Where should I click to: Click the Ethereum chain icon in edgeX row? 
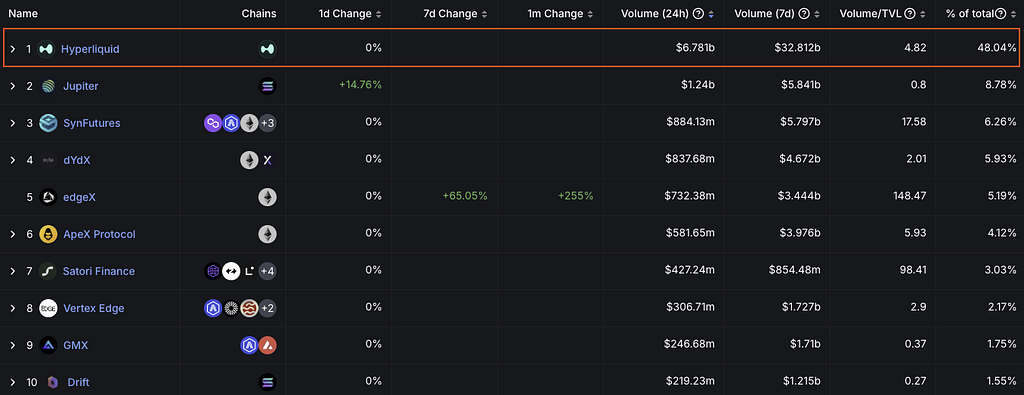pyautogui.click(x=268, y=197)
